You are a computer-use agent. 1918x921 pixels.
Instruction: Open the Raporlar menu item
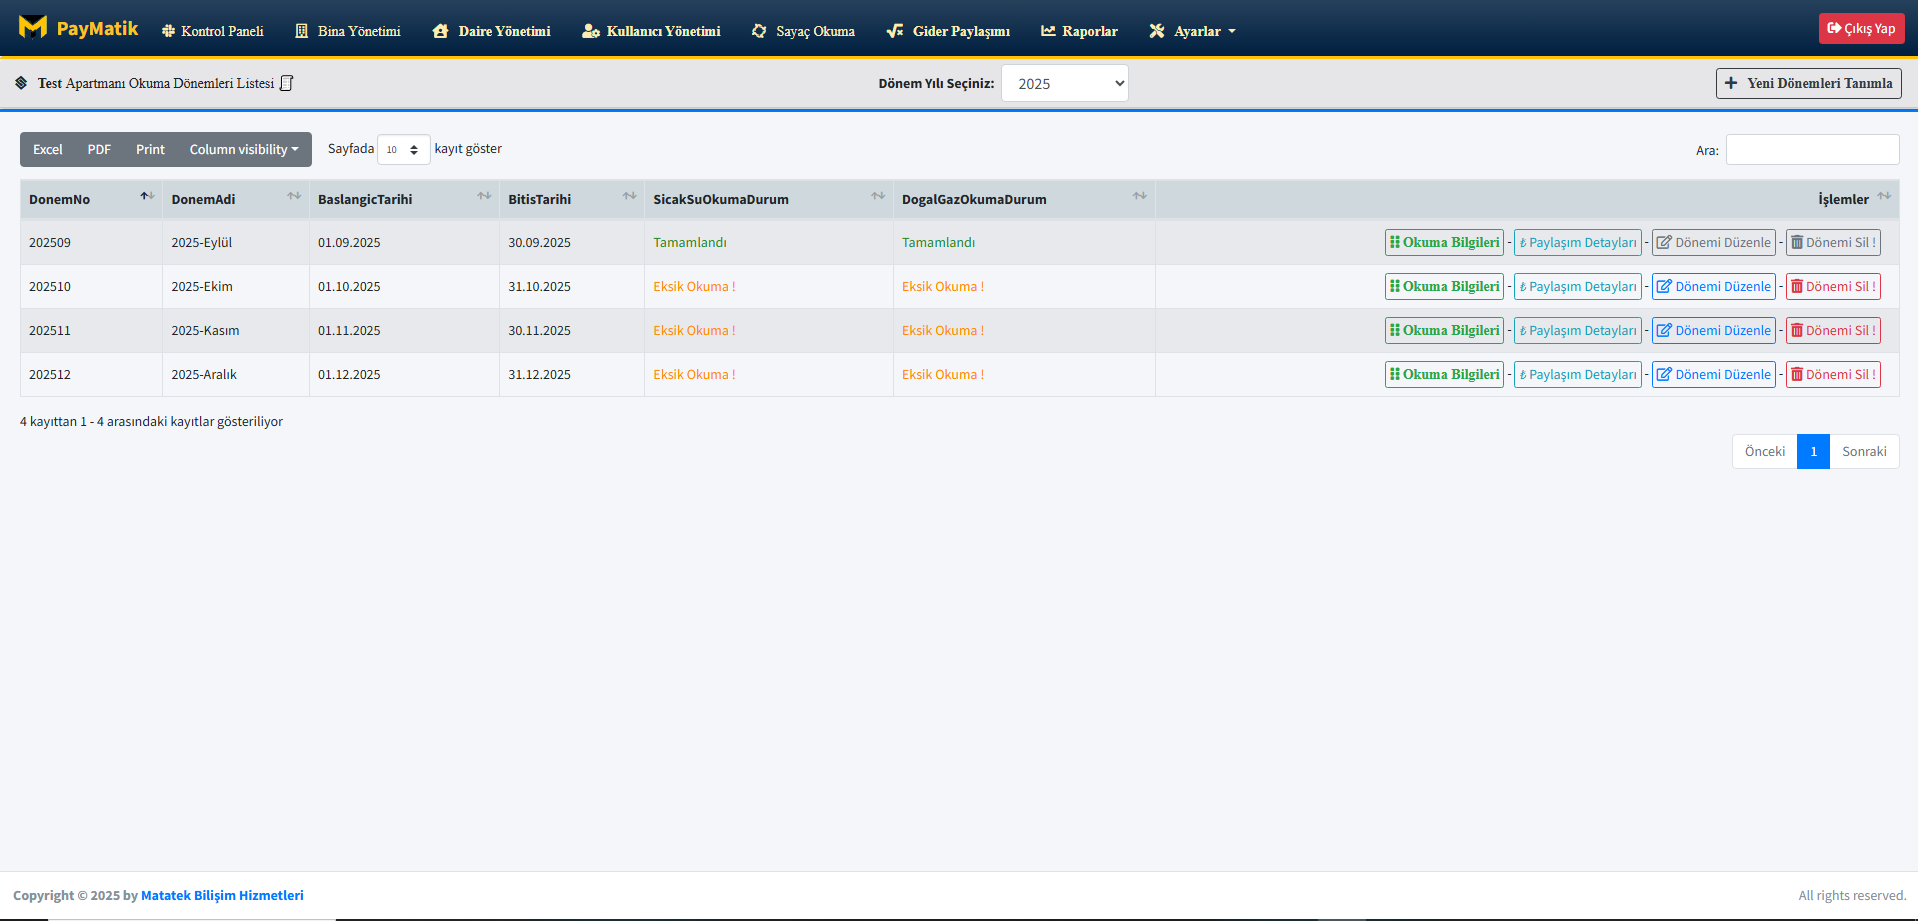coord(1079,31)
